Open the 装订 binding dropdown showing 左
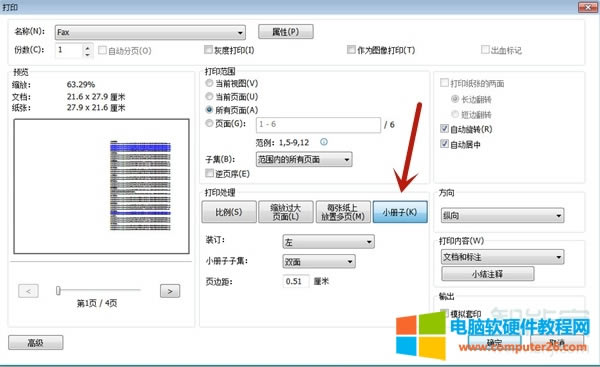Viewport: 600px width, 367px height. click(328, 242)
